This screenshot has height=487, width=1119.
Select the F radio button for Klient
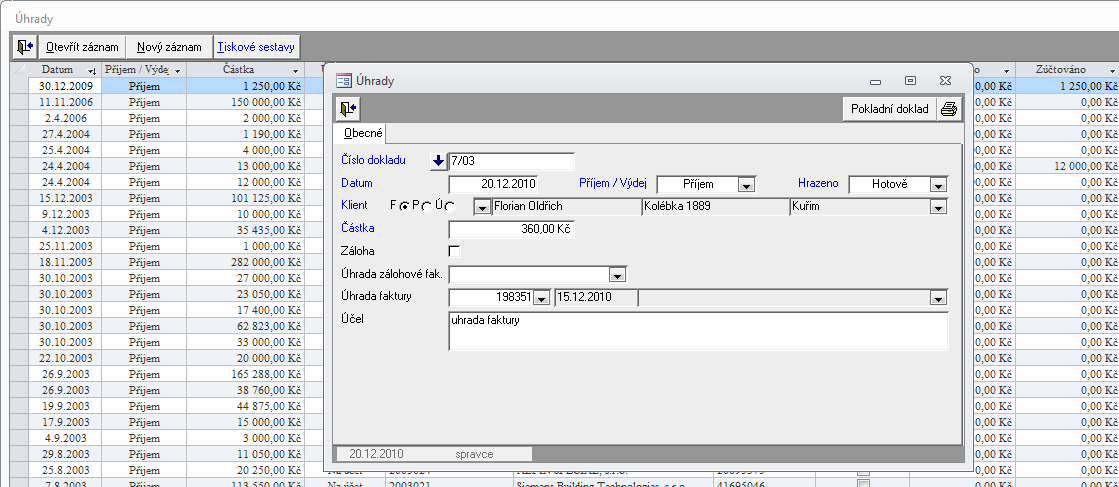pyautogui.click(x=404, y=206)
